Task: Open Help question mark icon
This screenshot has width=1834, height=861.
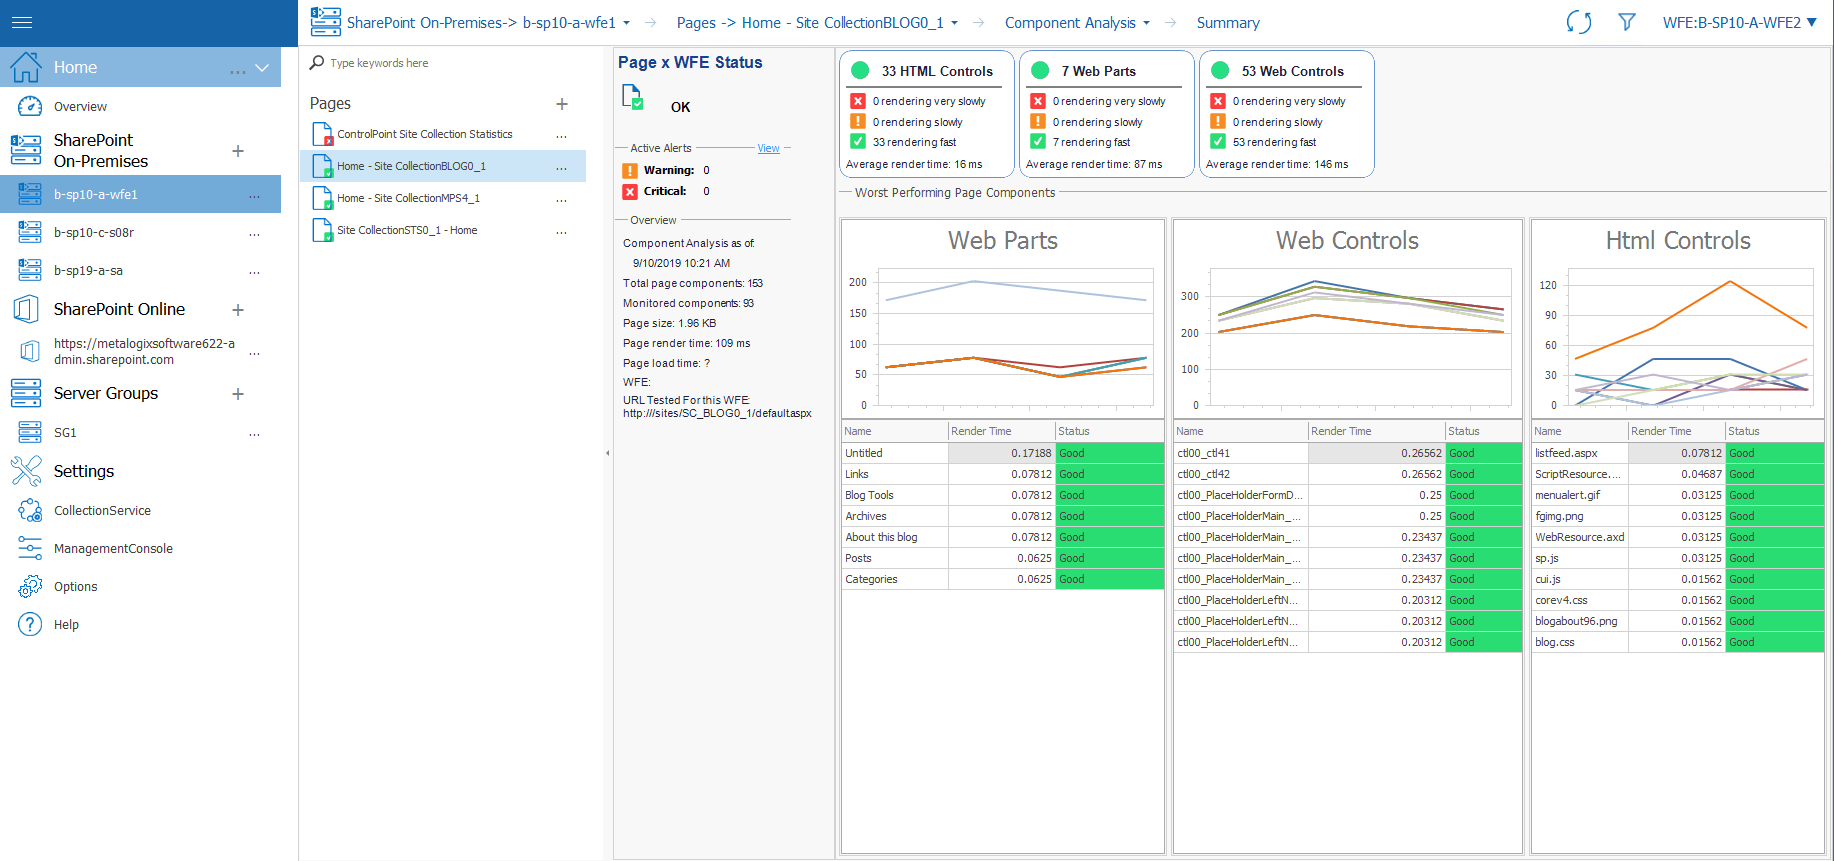Action: point(30,625)
